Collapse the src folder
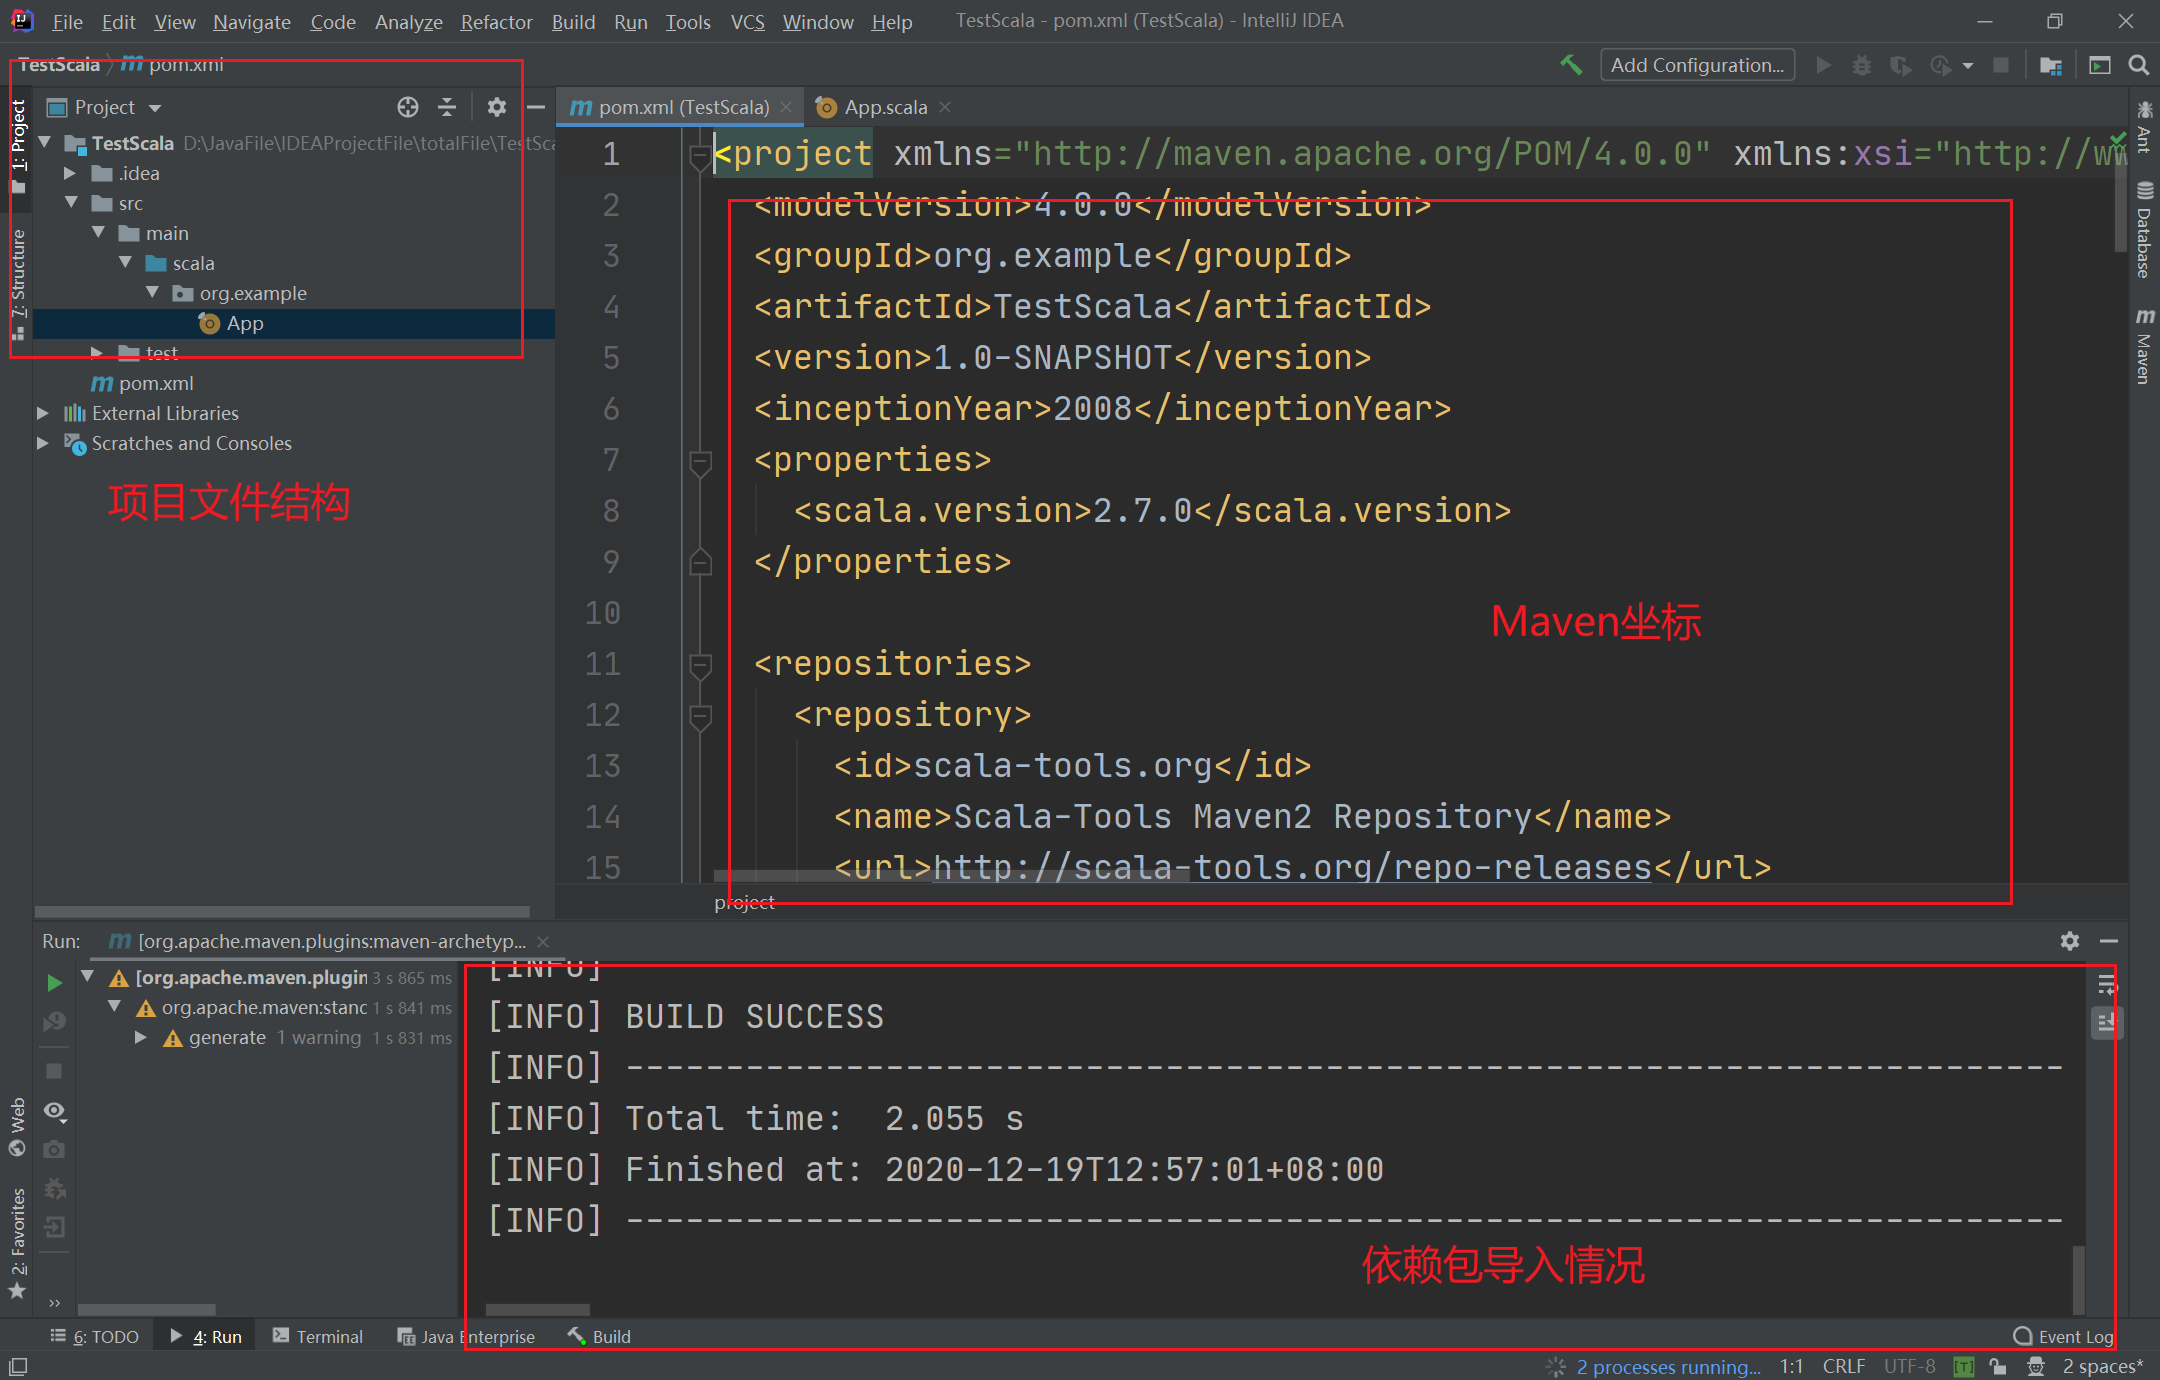The image size is (2160, 1380). (72, 202)
